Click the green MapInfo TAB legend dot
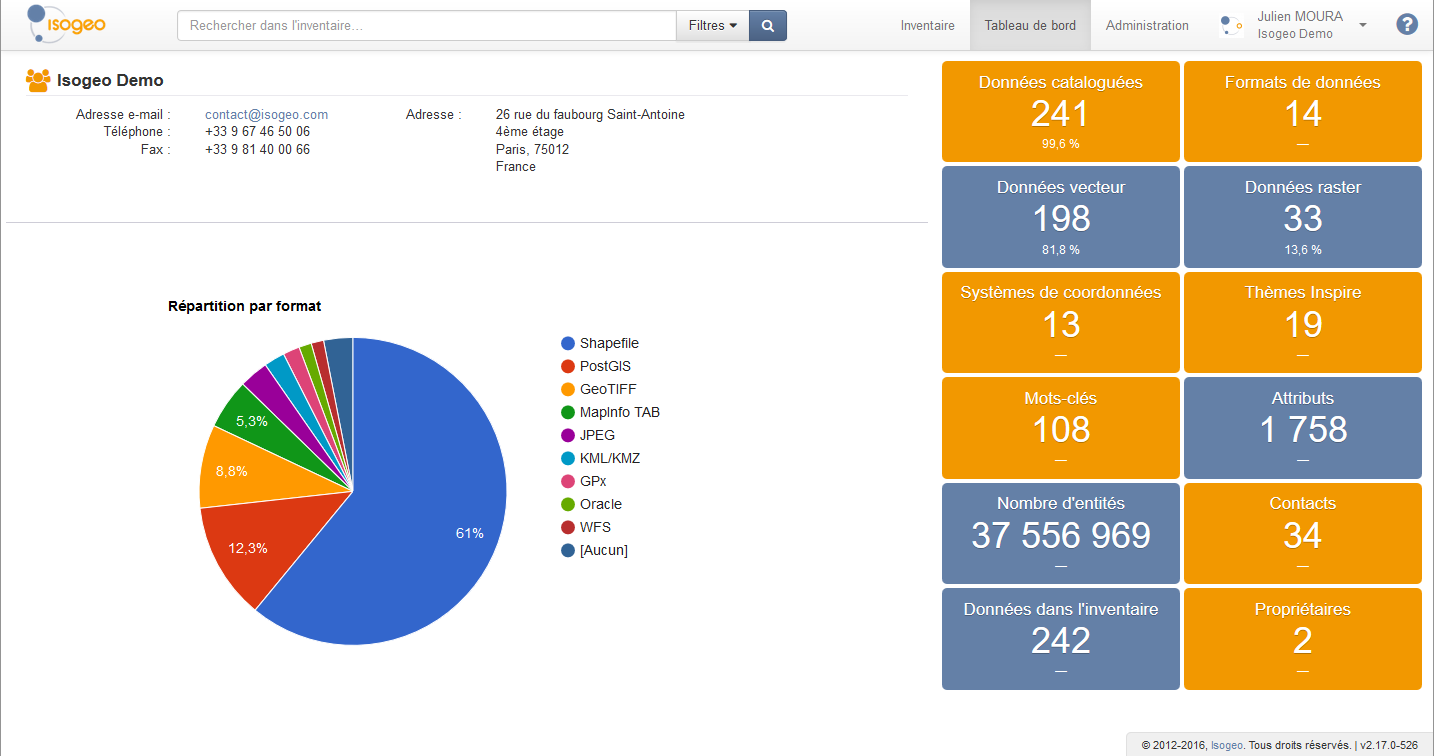The width and height of the screenshot is (1434, 756). coord(568,413)
